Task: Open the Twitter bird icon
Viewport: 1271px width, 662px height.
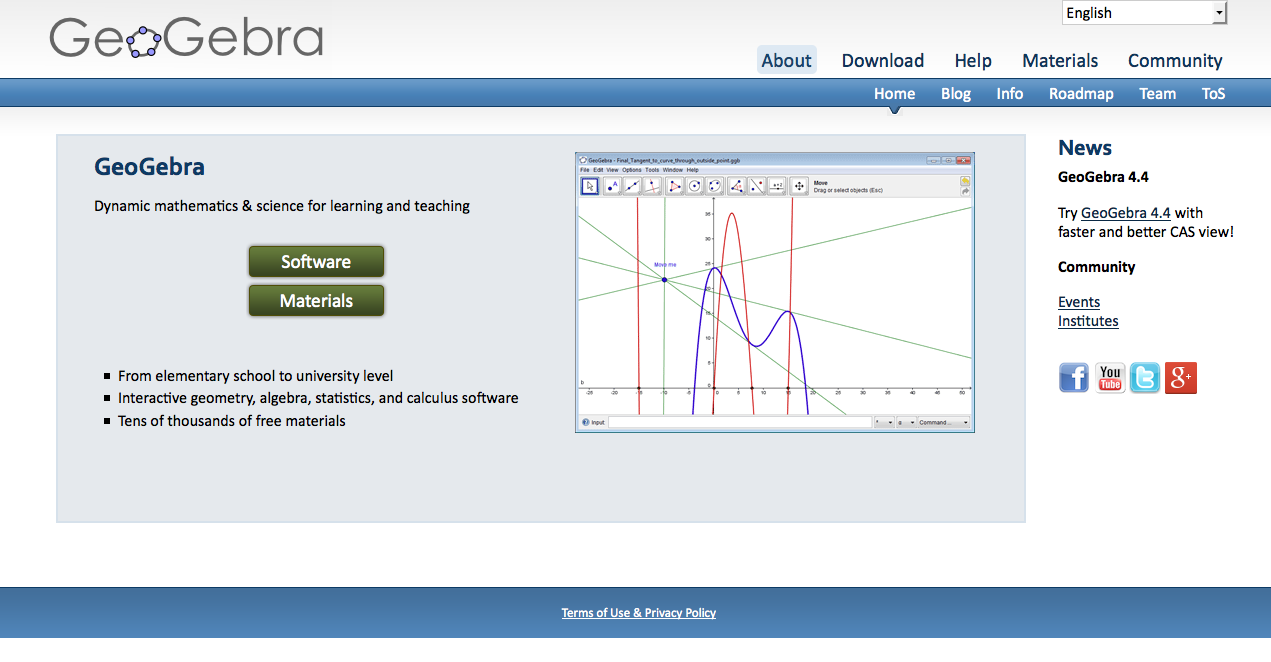Action: click(x=1145, y=378)
